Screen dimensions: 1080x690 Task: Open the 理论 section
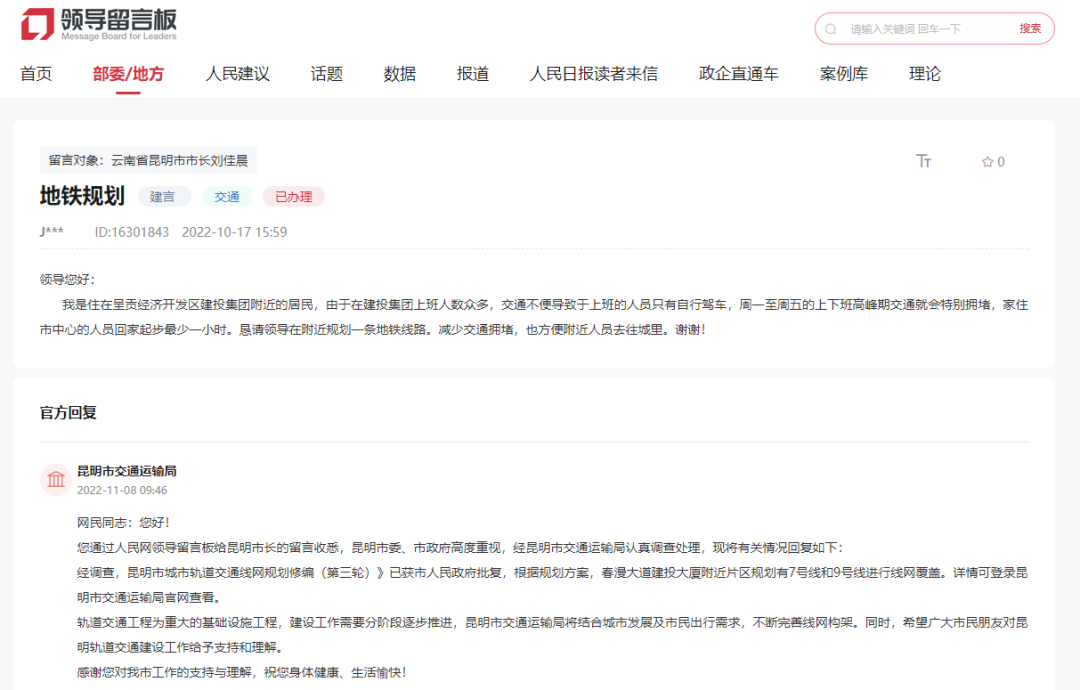pyautogui.click(x=925, y=72)
